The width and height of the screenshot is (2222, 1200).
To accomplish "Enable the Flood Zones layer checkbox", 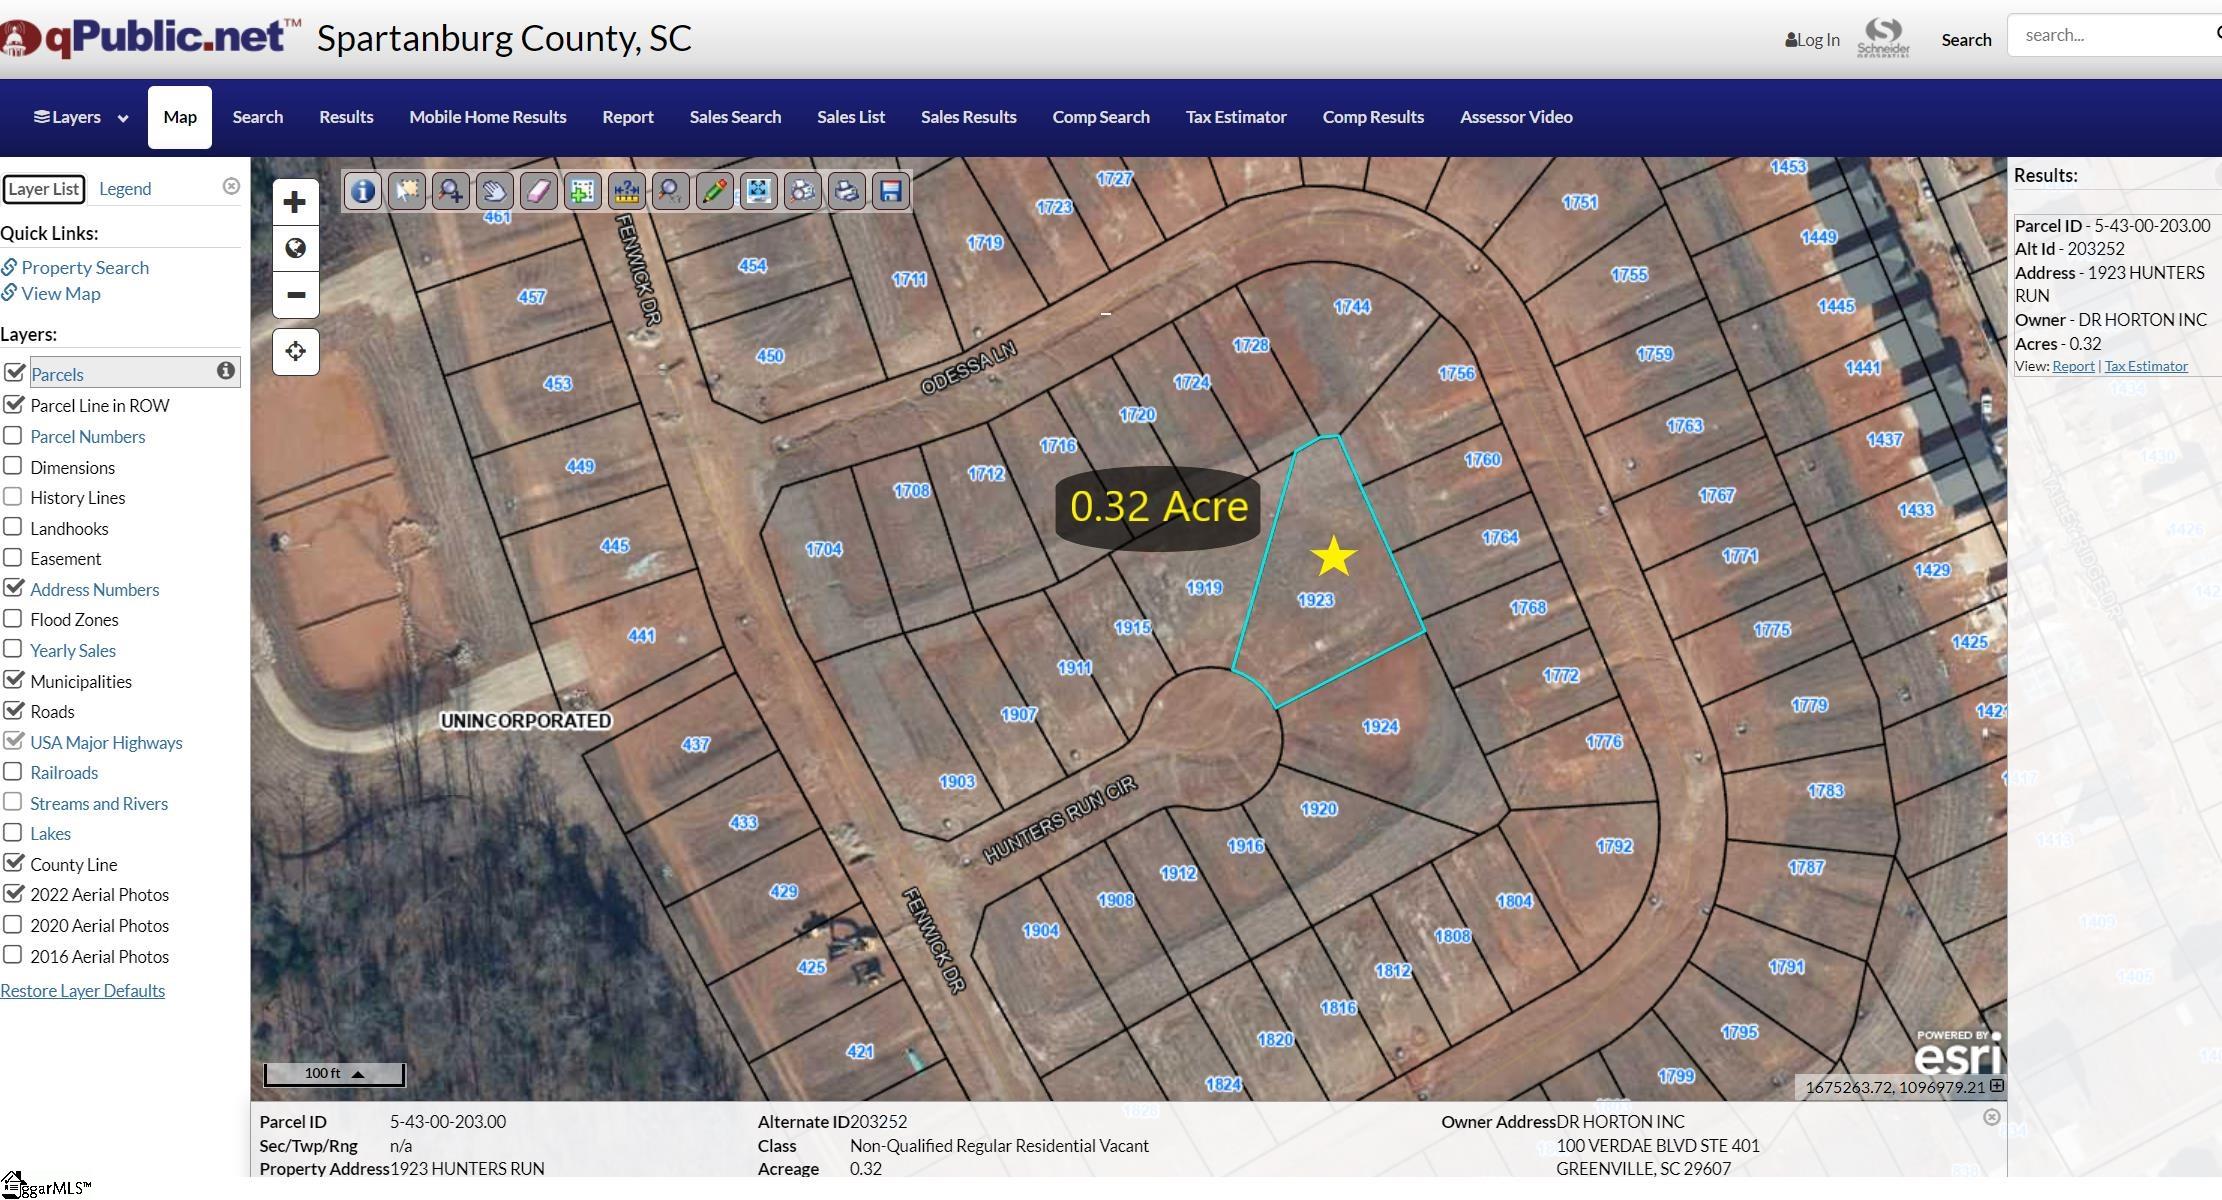I will tap(13, 618).
